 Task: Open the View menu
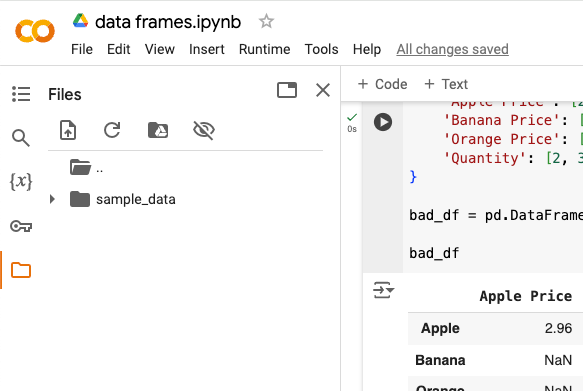(160, 49)
